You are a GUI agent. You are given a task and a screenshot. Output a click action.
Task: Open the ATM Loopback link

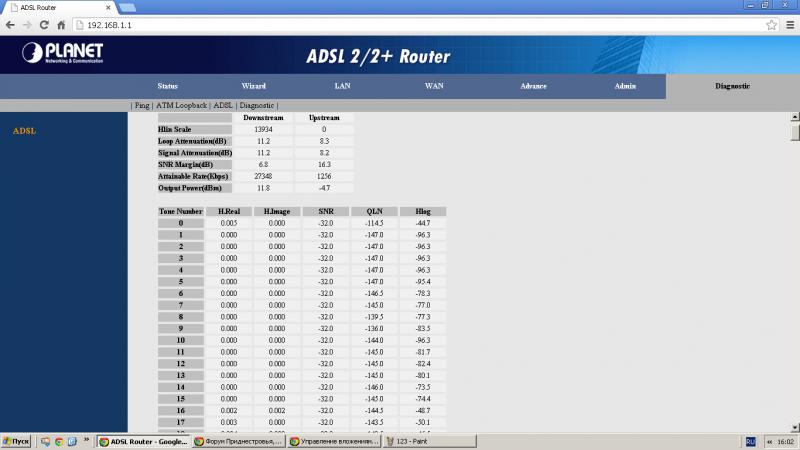point(181,105)
